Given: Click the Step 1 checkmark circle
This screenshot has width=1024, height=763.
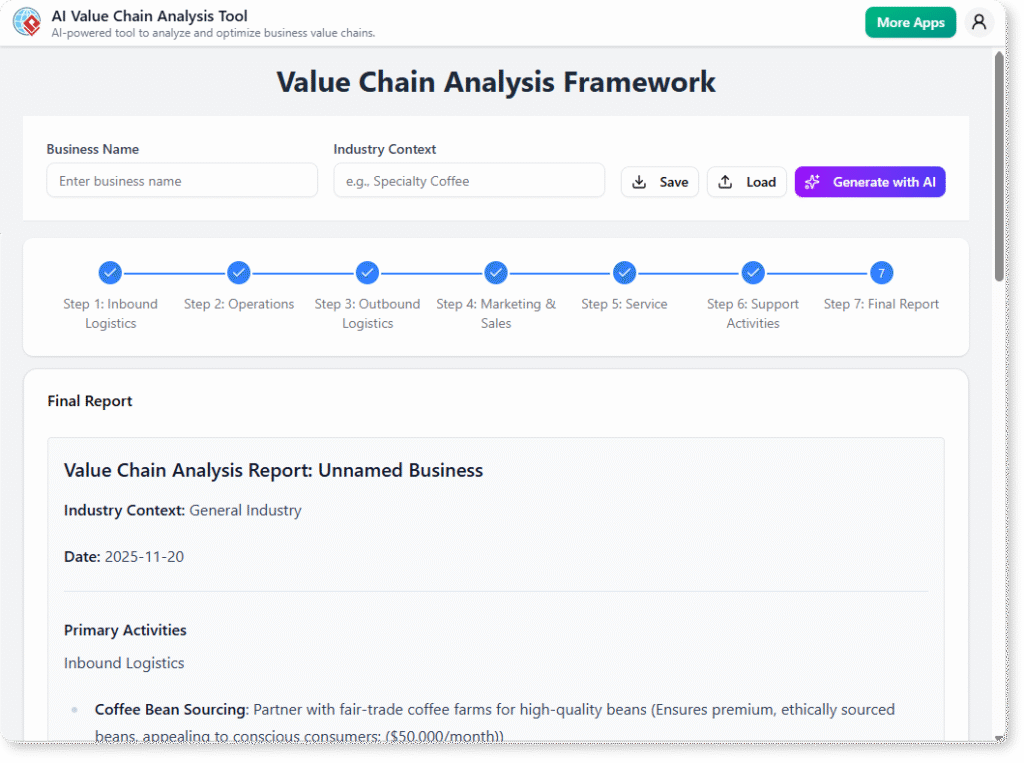Looking at the screenshot, I should [110, 272].
